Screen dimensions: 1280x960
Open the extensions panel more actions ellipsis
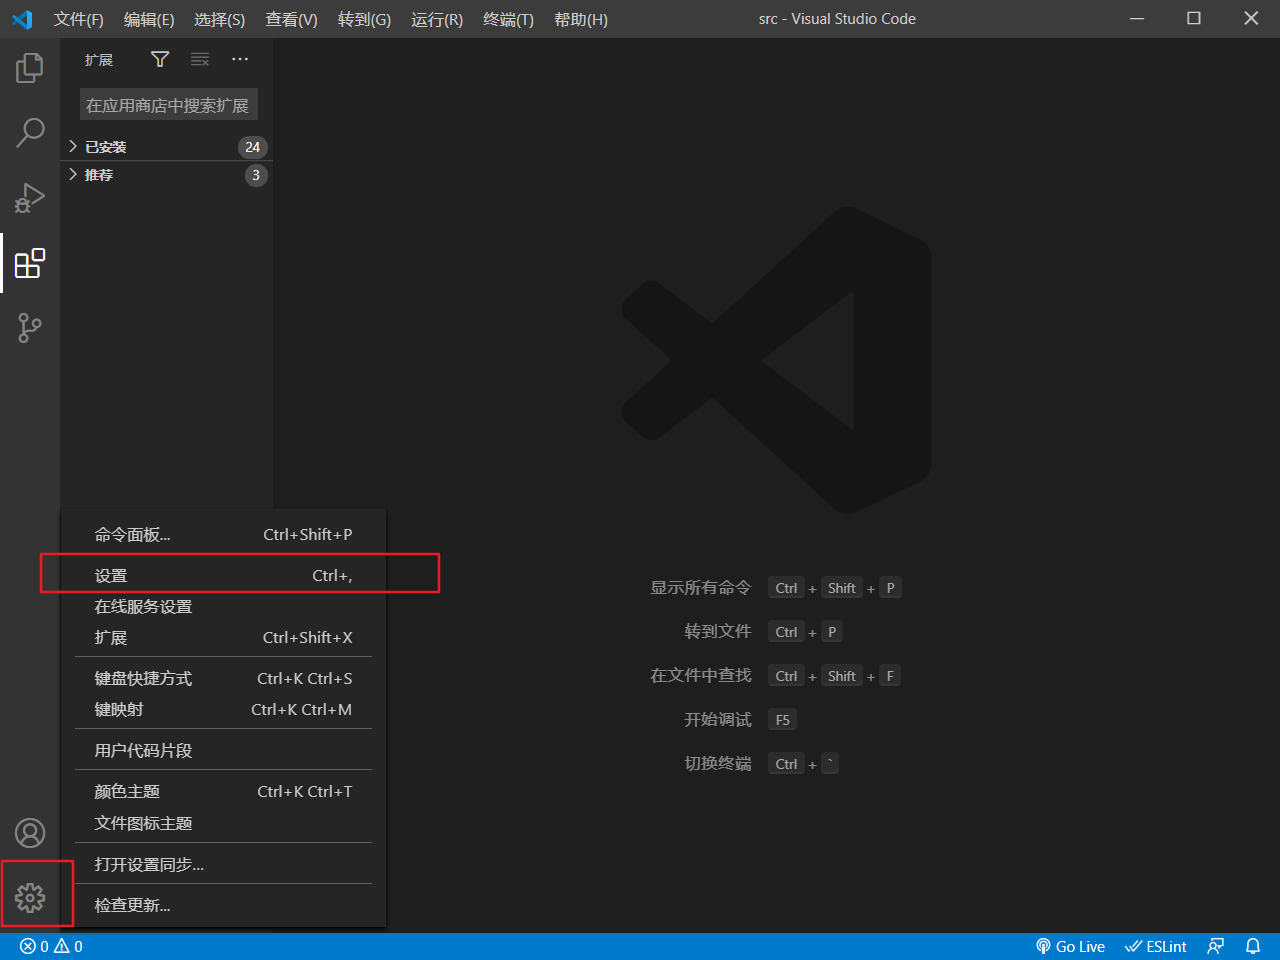(x=240, y=60)
